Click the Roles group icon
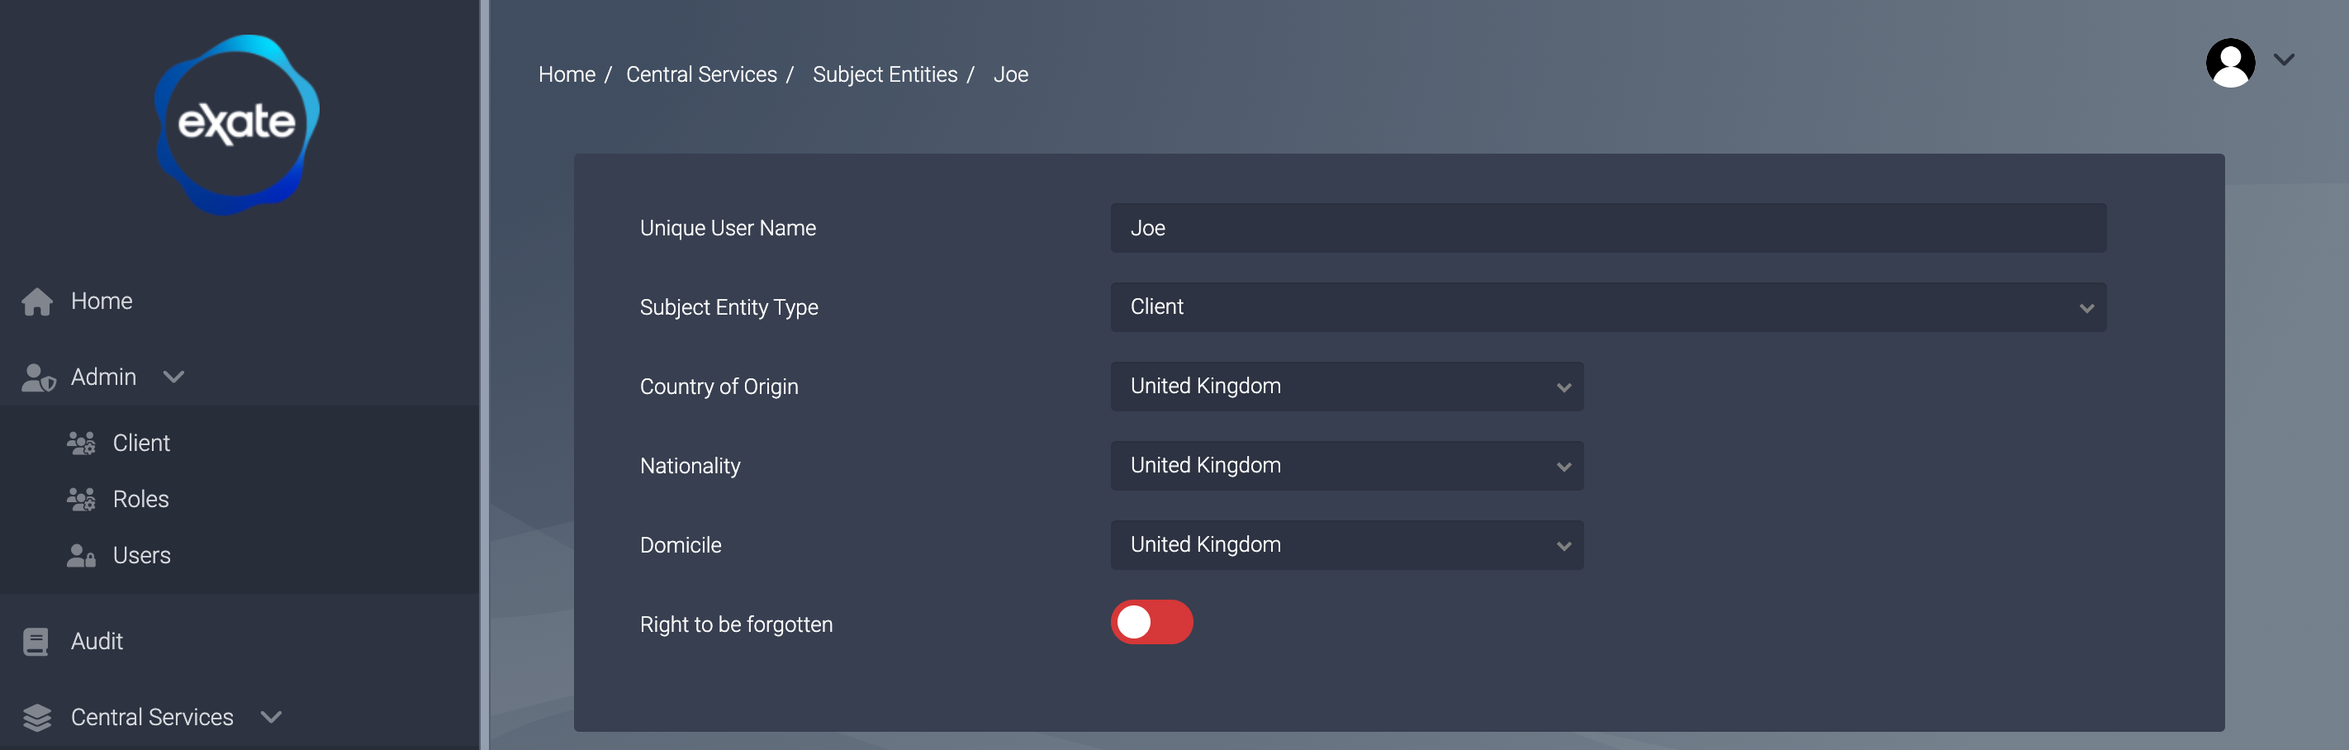Screen dimensions: 2349x750 [x=81, y=499]
